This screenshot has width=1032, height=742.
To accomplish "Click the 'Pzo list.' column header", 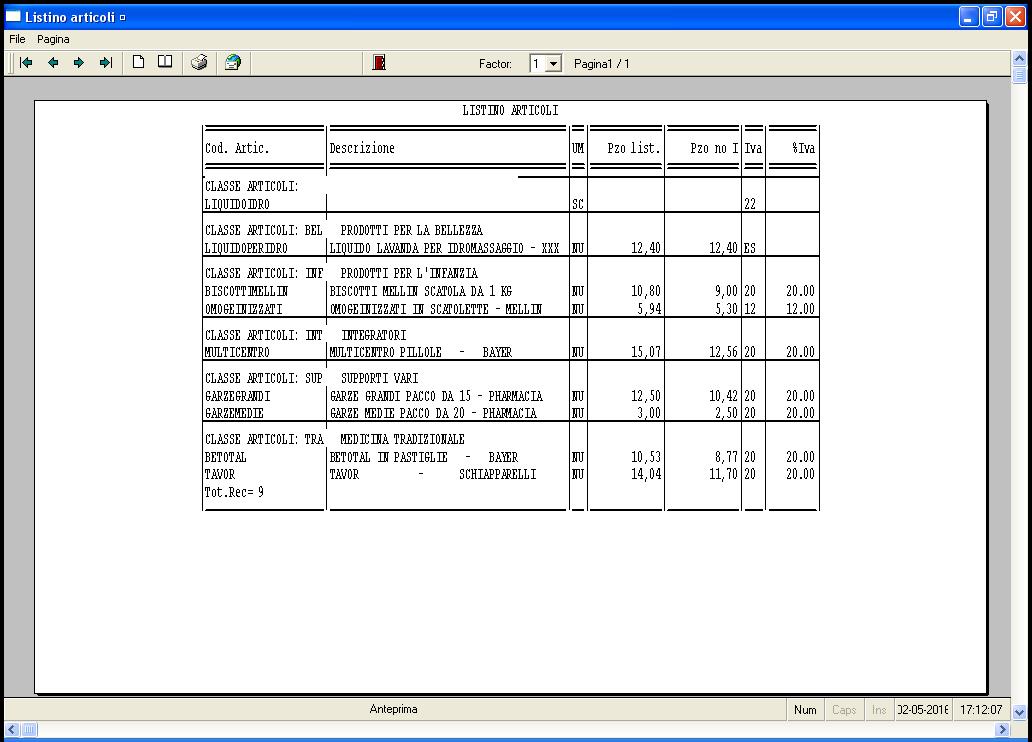I will tap(634, 148).
